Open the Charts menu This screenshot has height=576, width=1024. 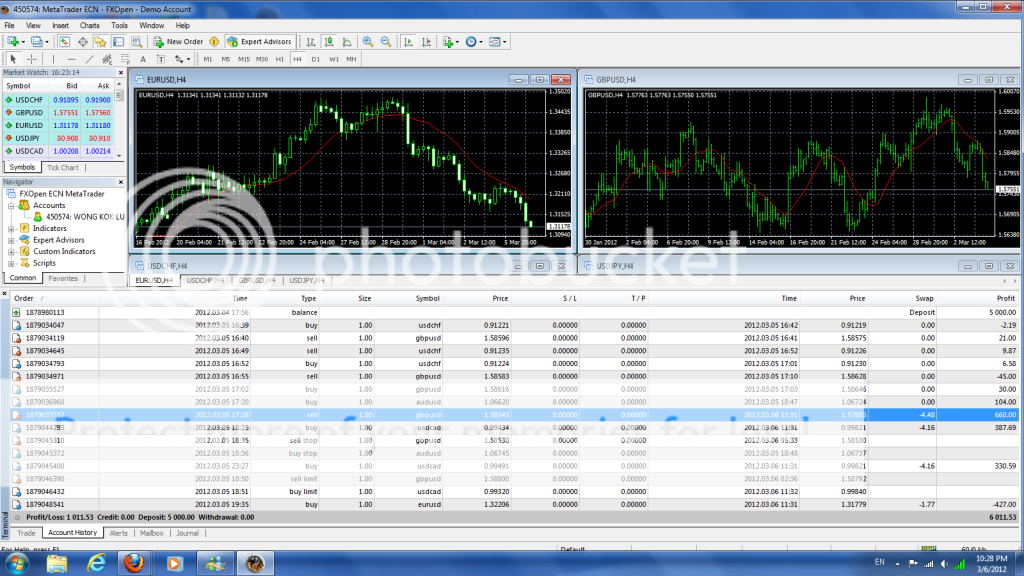[89, 24]
